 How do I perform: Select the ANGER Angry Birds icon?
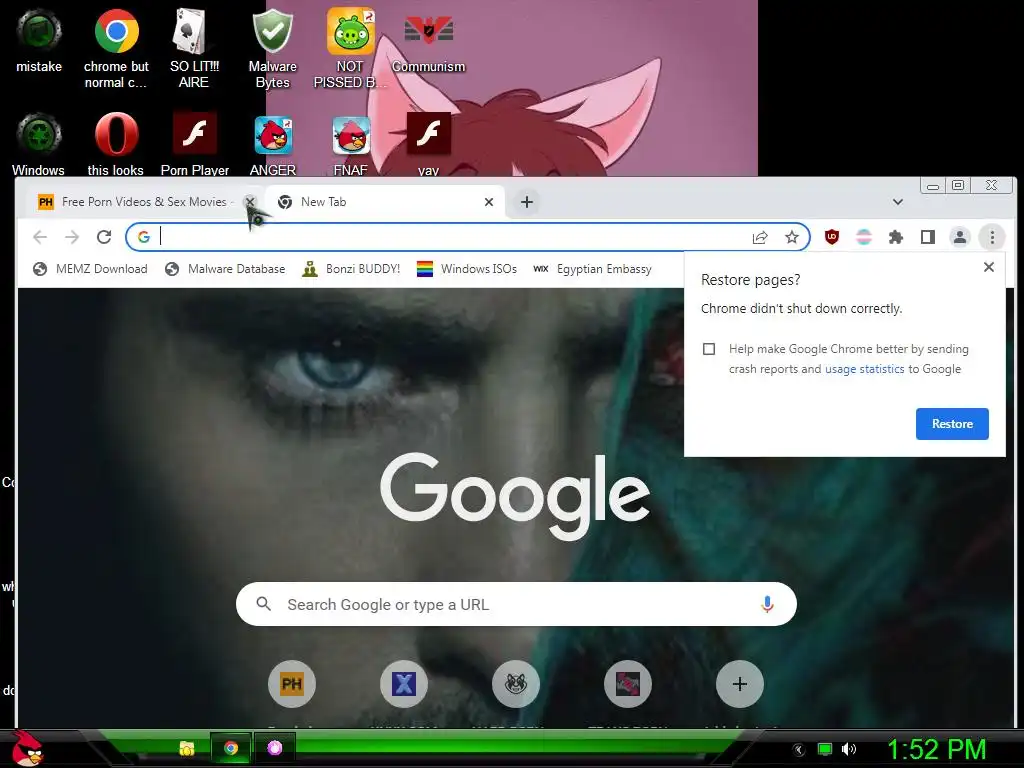coord(272,144)
